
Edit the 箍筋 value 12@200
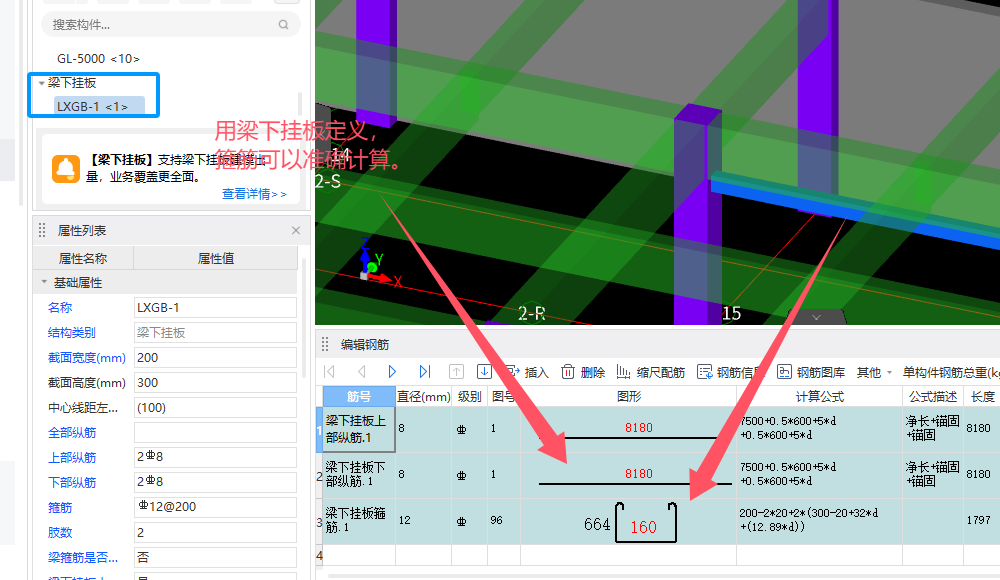click(215, 507)
